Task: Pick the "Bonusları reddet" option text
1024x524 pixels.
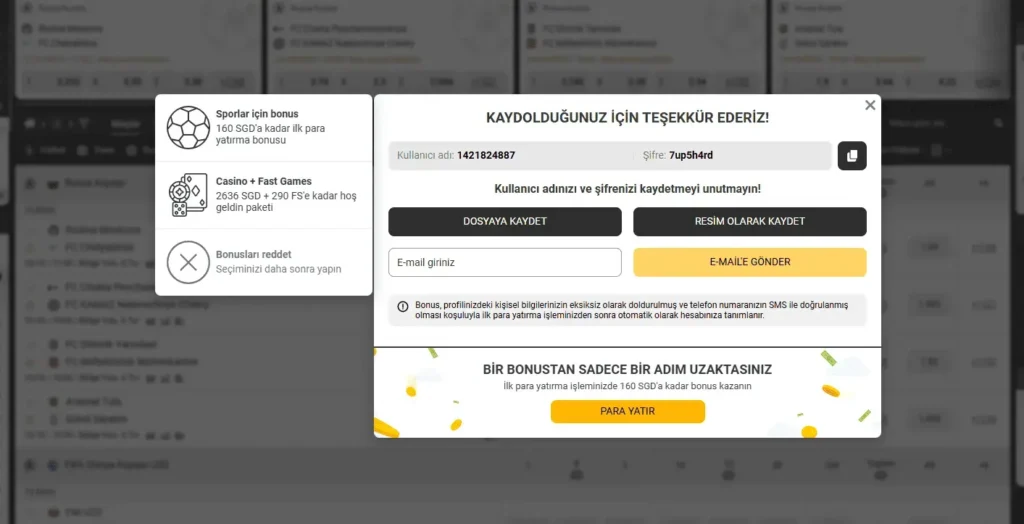Action: point(253,255)
